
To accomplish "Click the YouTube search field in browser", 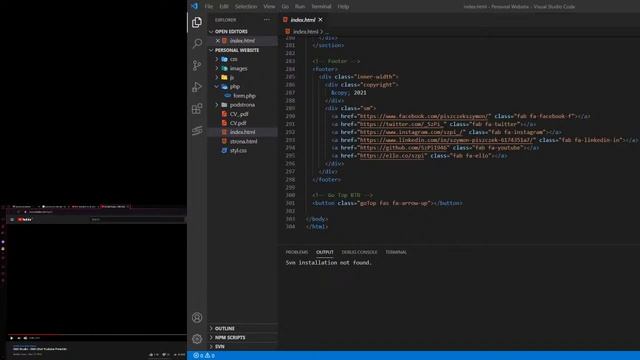I will [x=137, y=220].
